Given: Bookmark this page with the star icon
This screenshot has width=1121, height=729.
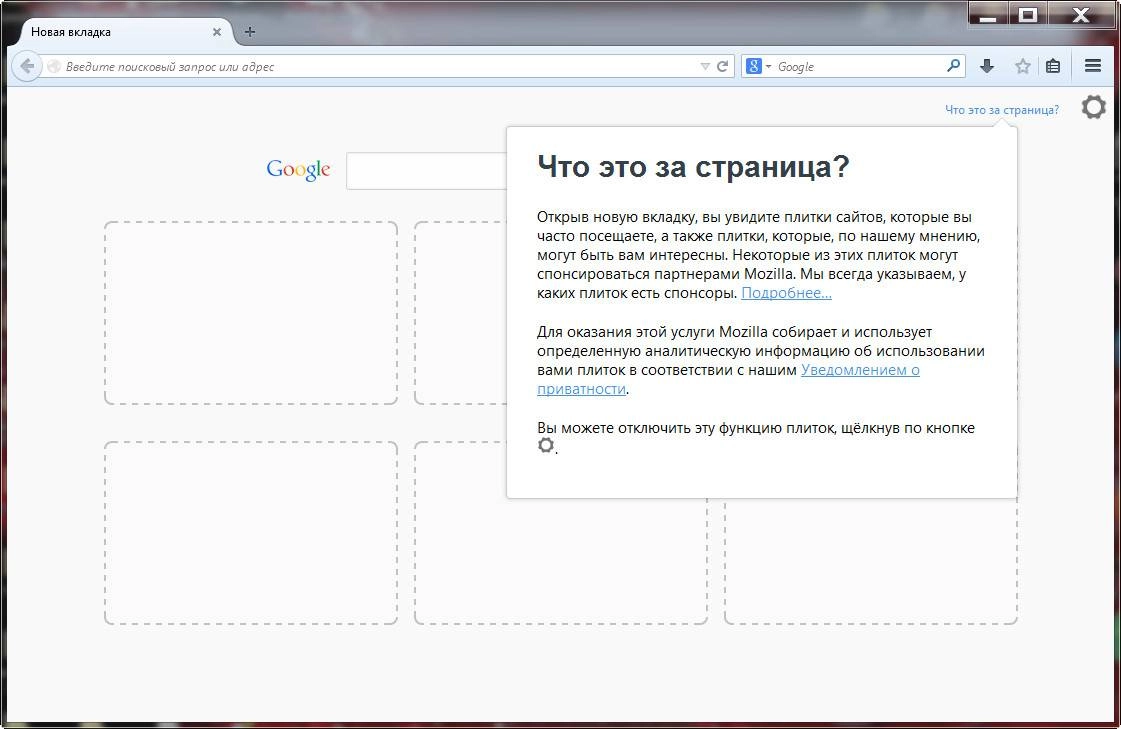Looking at the screenshot, I should tap(1022, 66).
